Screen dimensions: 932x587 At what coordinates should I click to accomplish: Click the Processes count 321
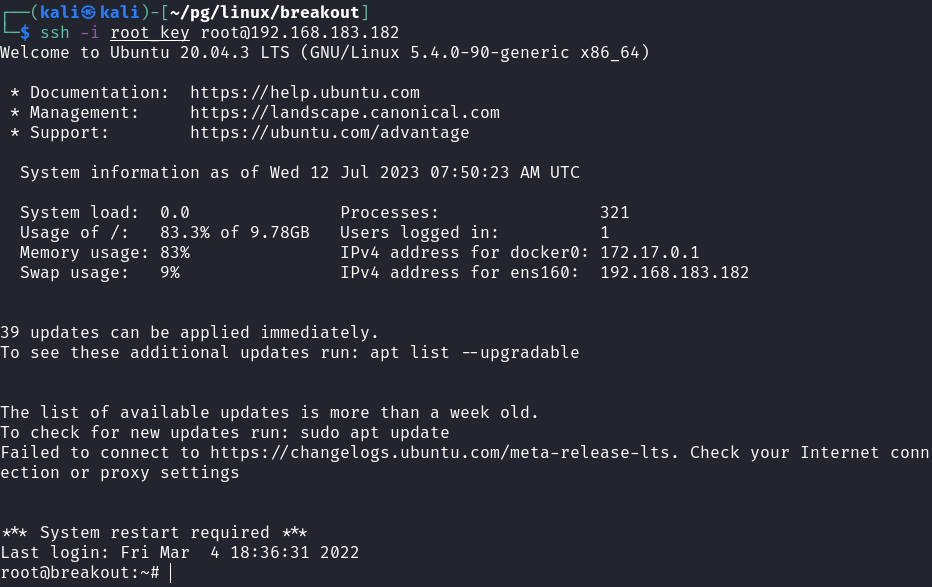pyautogui.click(x=615, y=213)
